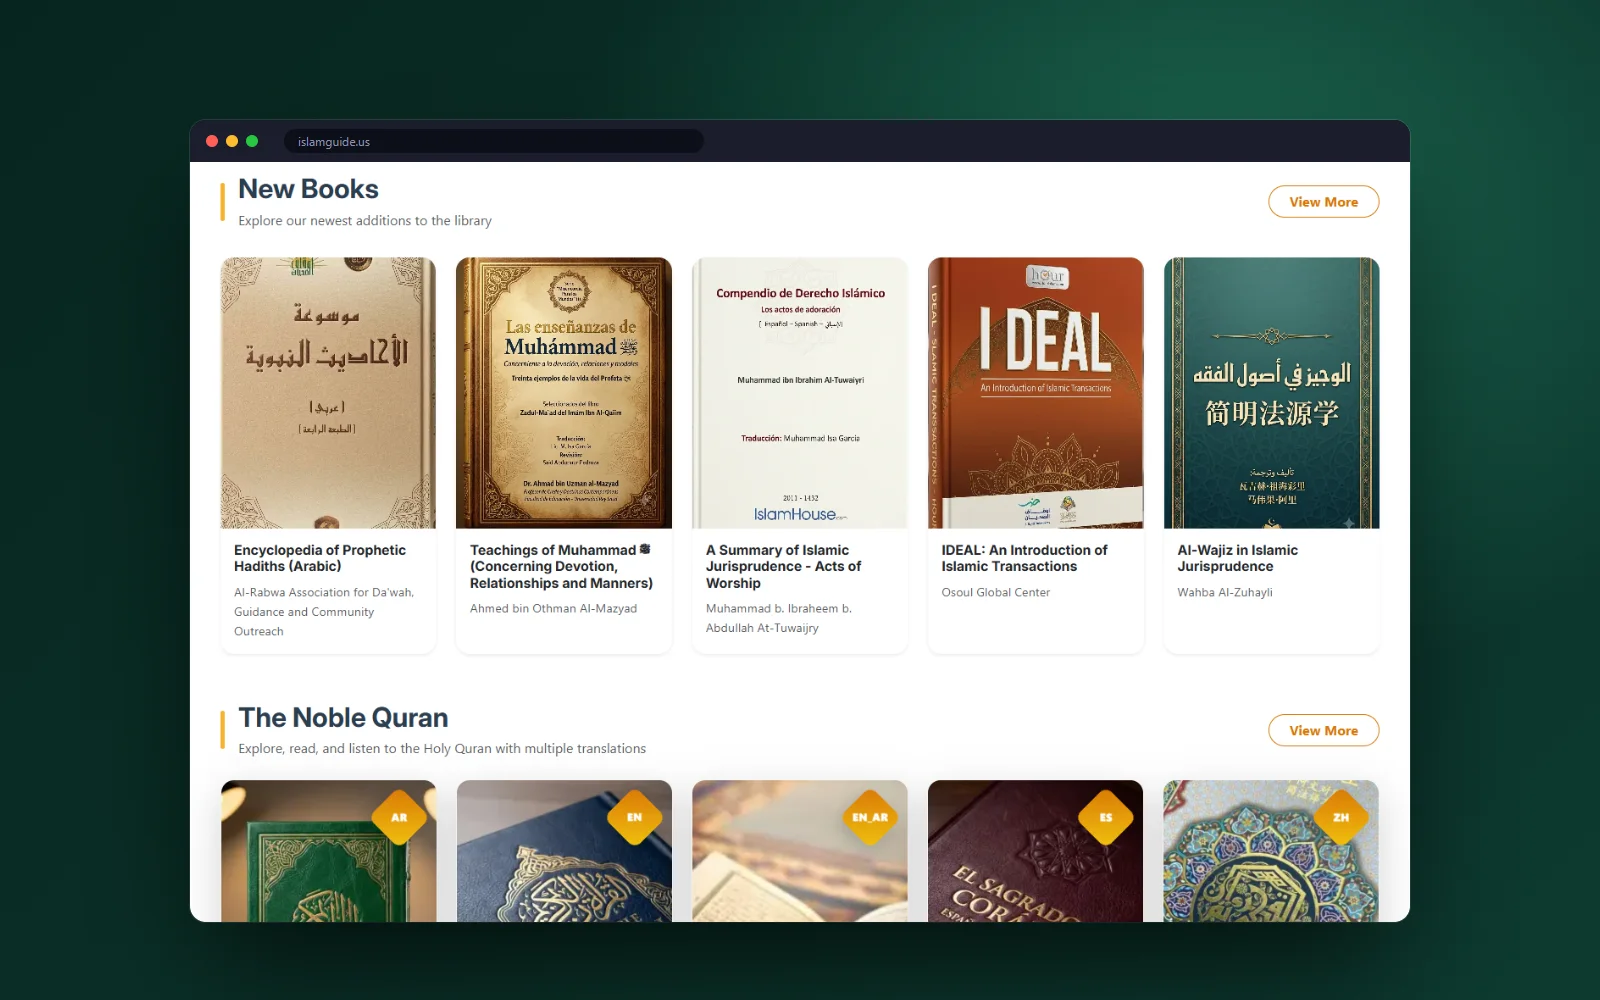Open the IDEAL book cover
The width and height of the screenshot is (1600, 1000).
coord(1035,393)
